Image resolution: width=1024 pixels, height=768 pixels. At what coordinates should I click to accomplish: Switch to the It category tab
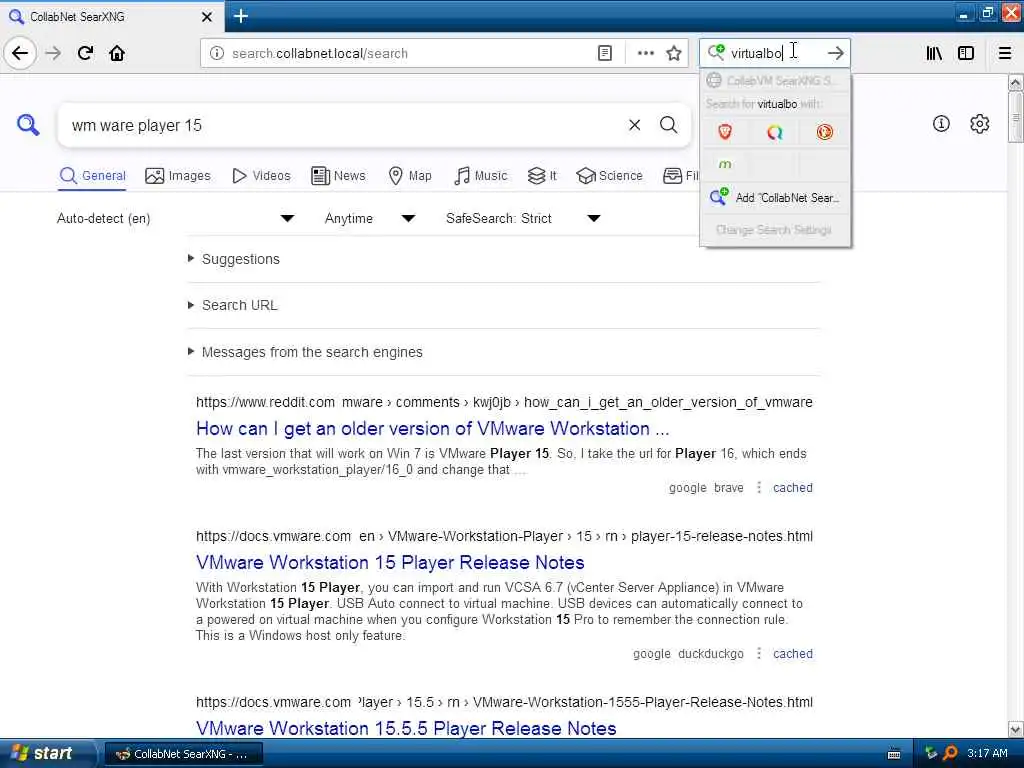541,176
